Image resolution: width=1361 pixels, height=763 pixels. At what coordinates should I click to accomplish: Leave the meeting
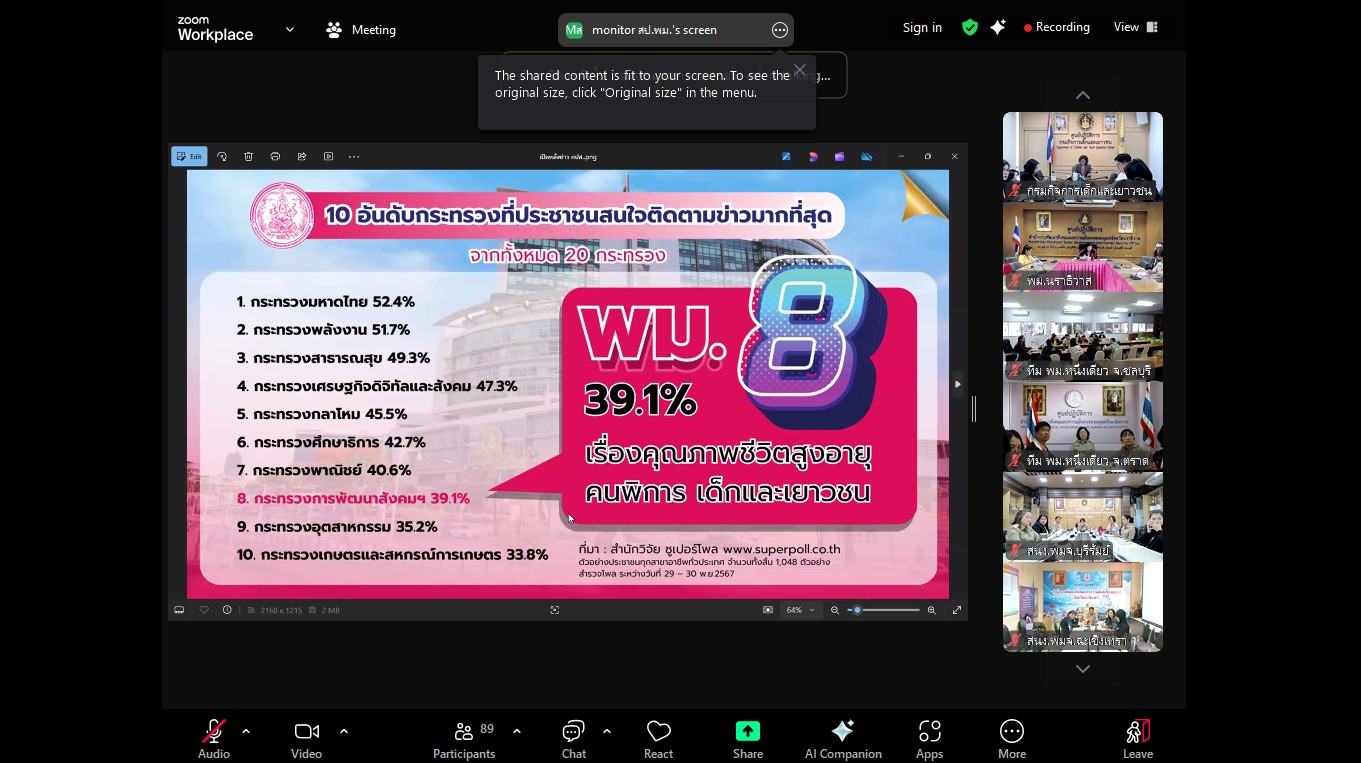(x=1137, y=738)
